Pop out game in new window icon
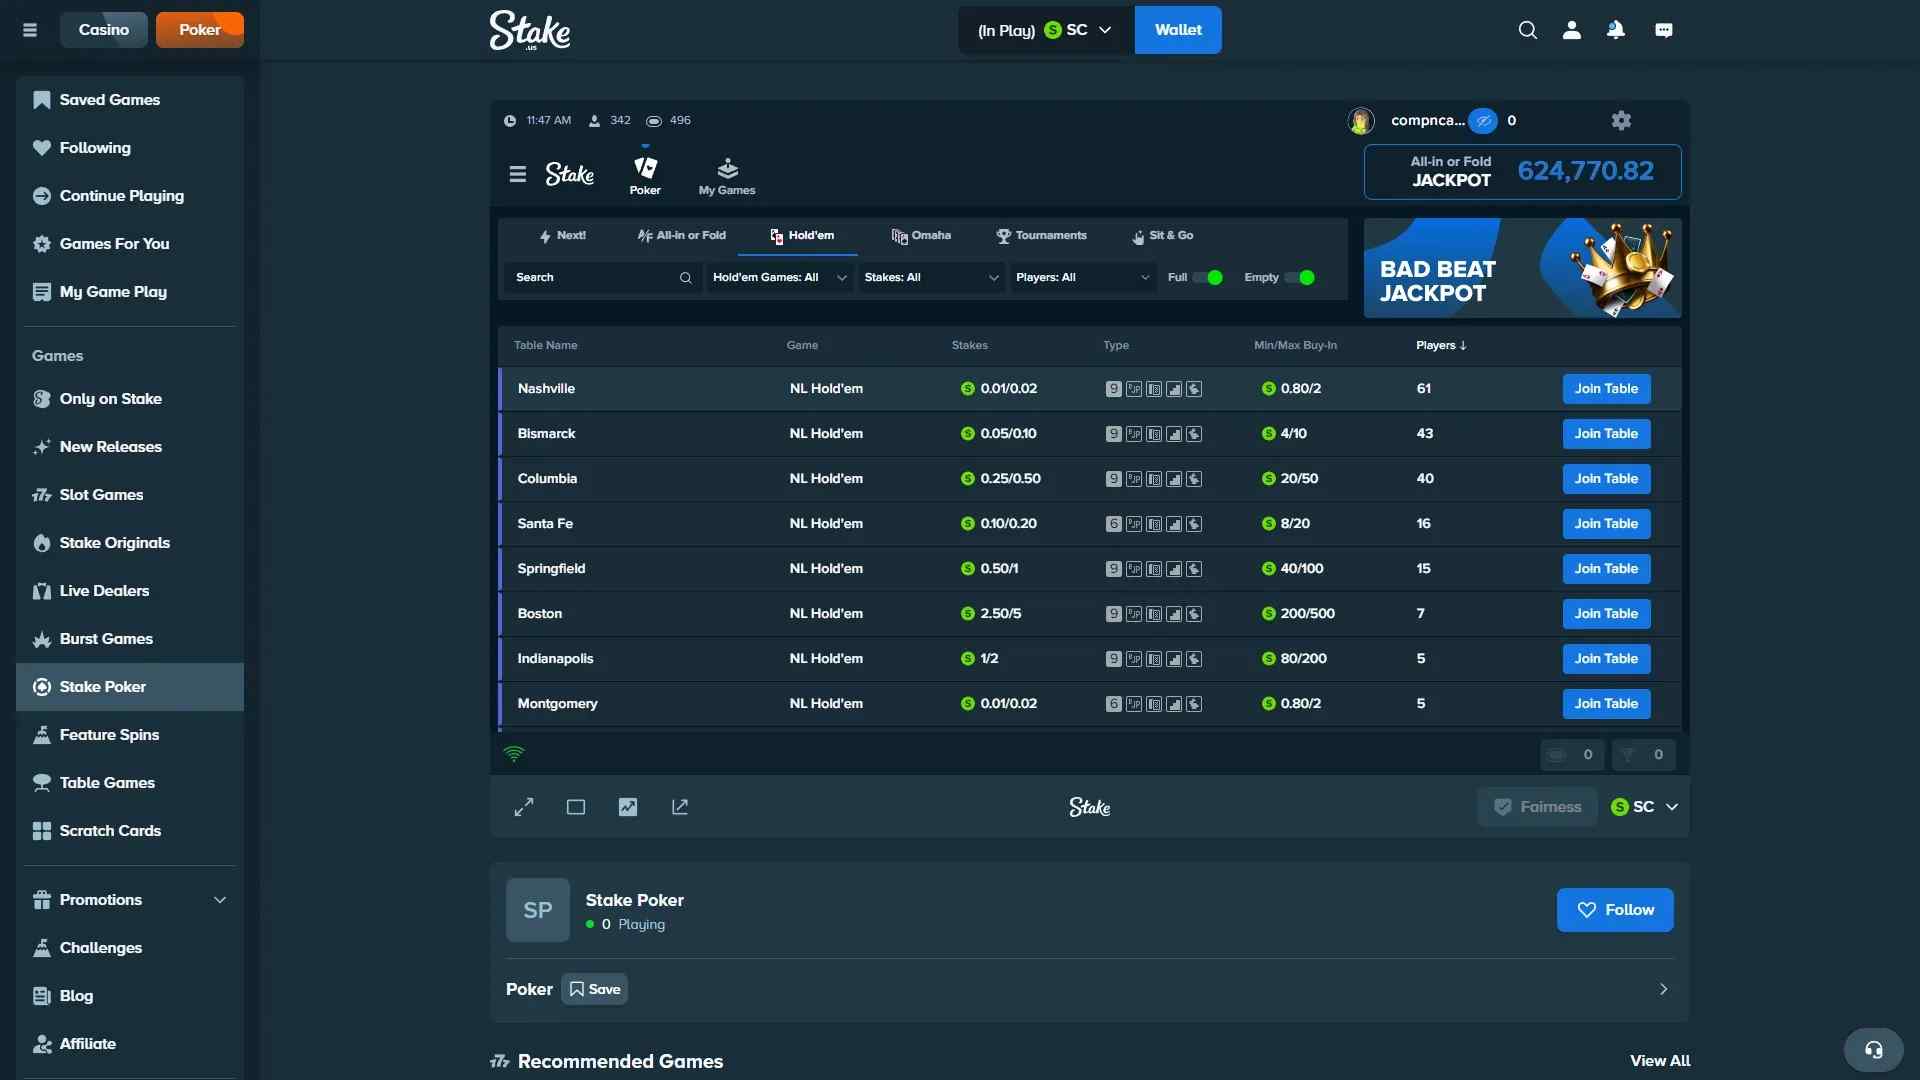This screenshot has height=1080, width=1920. (x=680, y=807)
